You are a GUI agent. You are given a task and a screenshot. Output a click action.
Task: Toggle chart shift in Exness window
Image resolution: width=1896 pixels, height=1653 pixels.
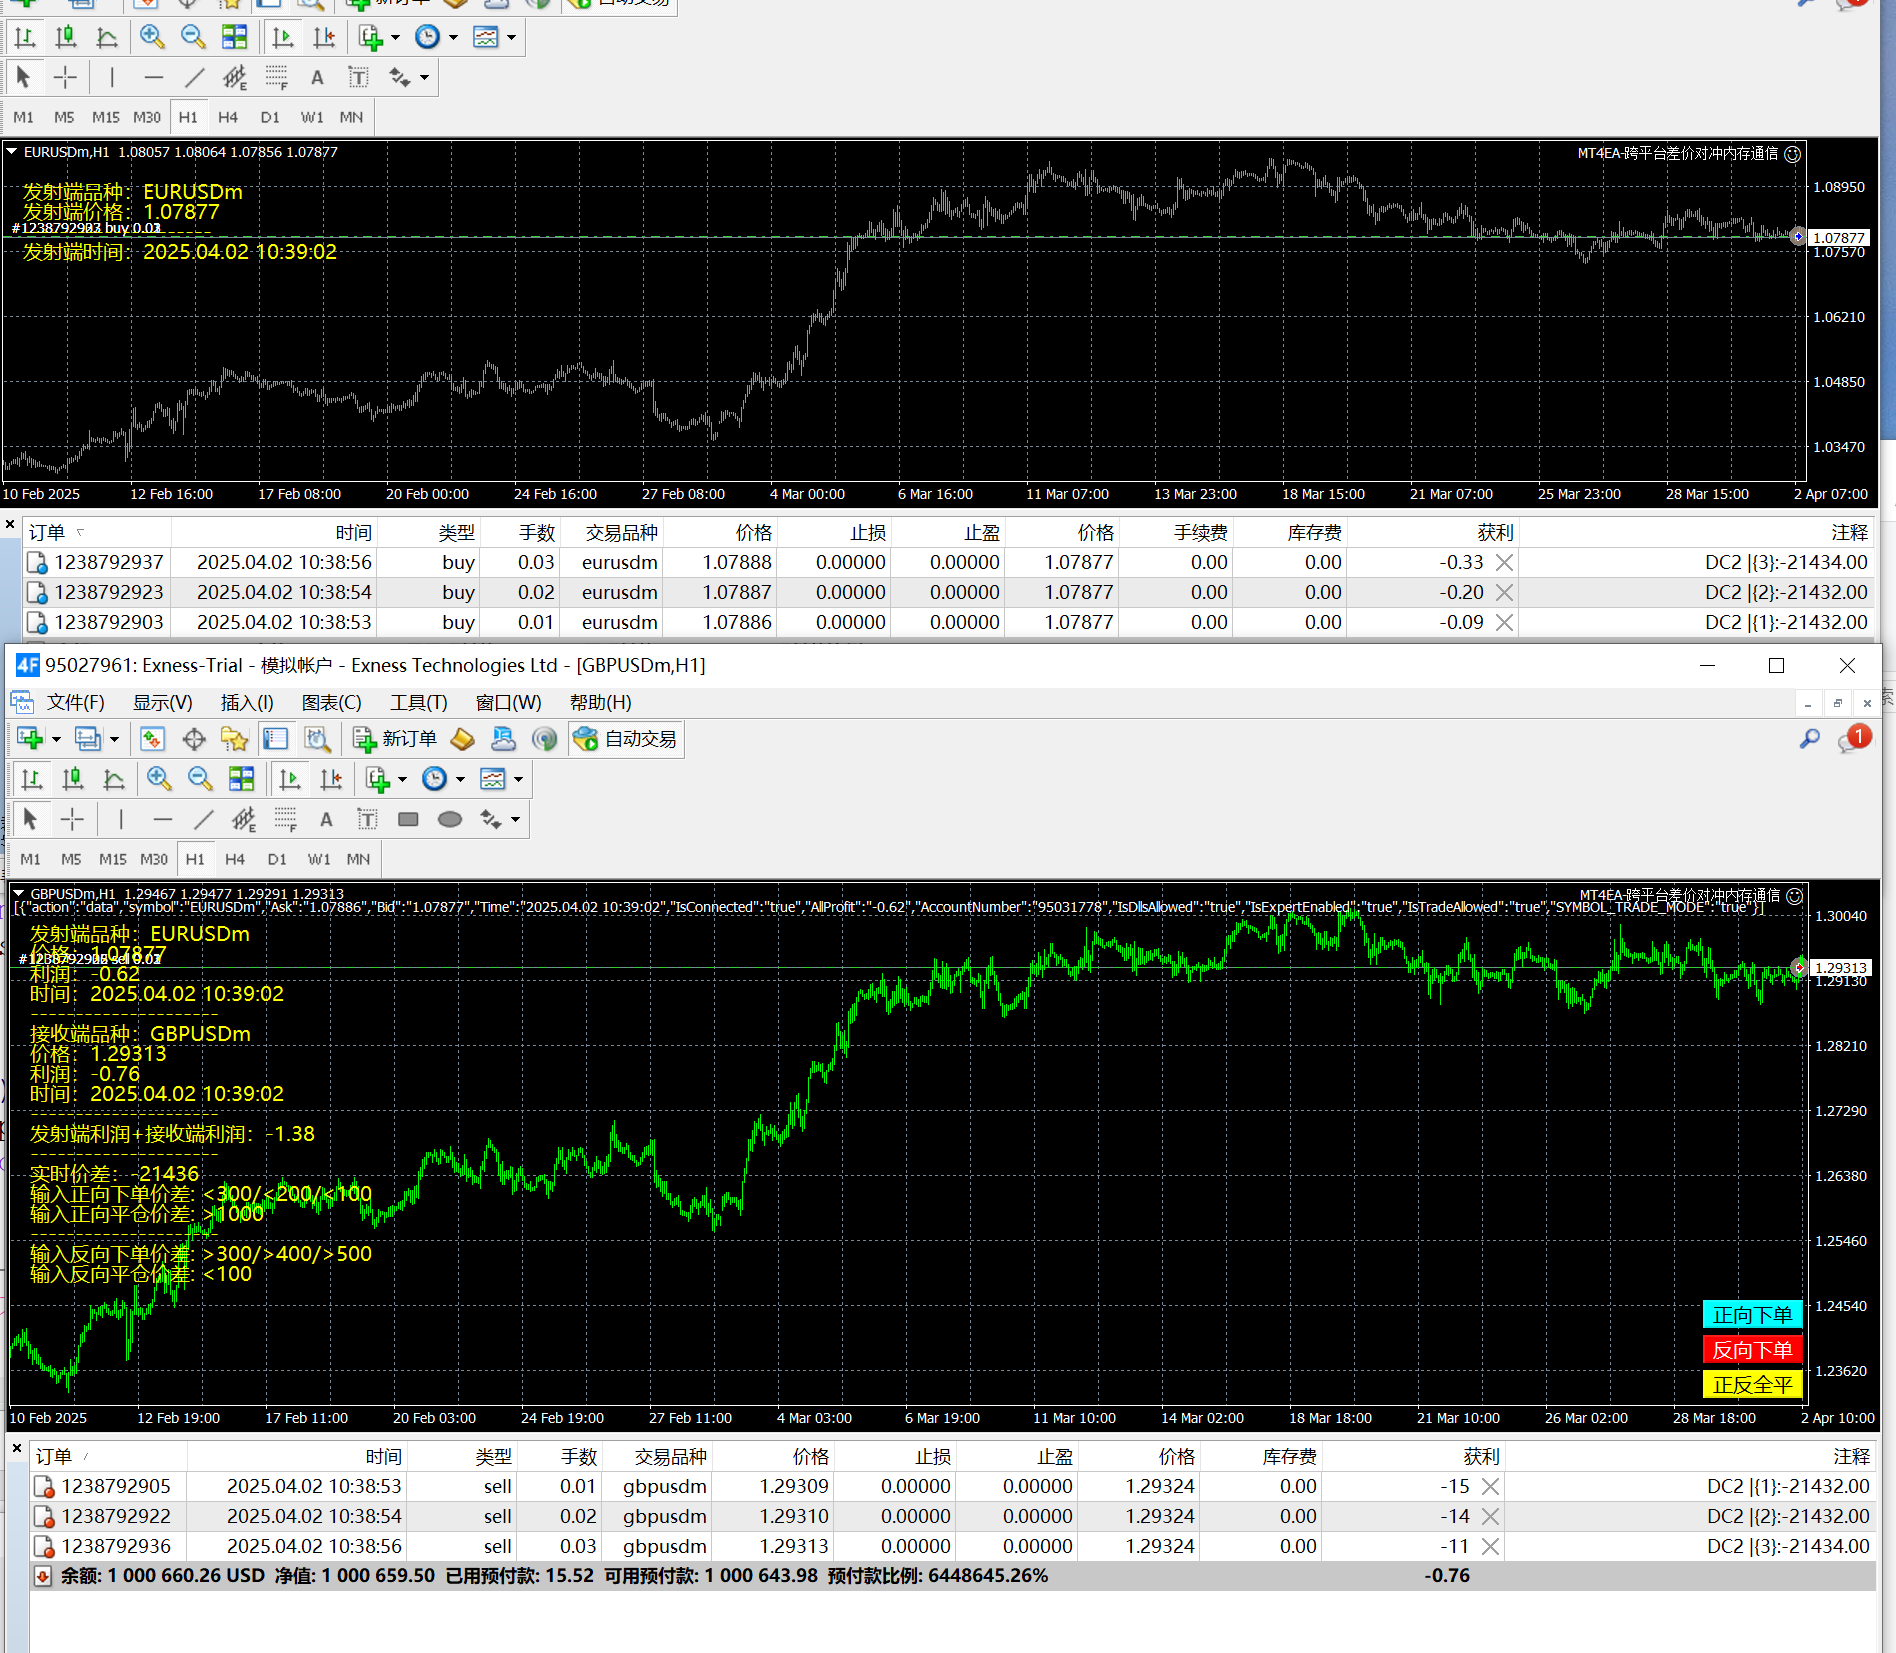[x=331, y=779]
